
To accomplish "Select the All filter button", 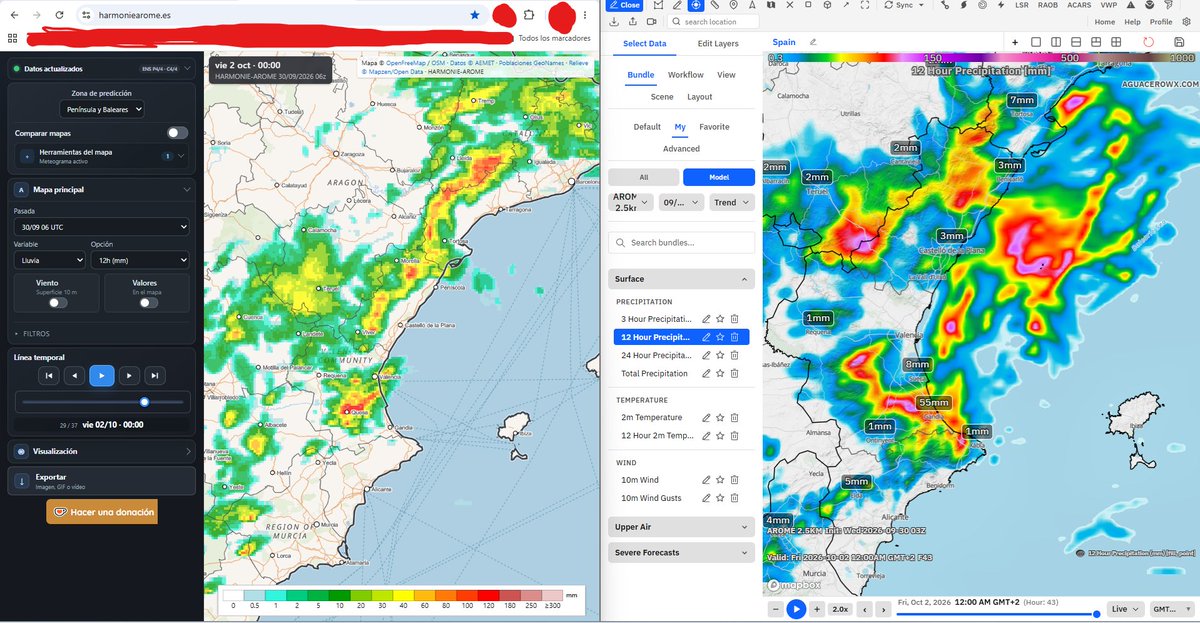I will tap(644, 177).
